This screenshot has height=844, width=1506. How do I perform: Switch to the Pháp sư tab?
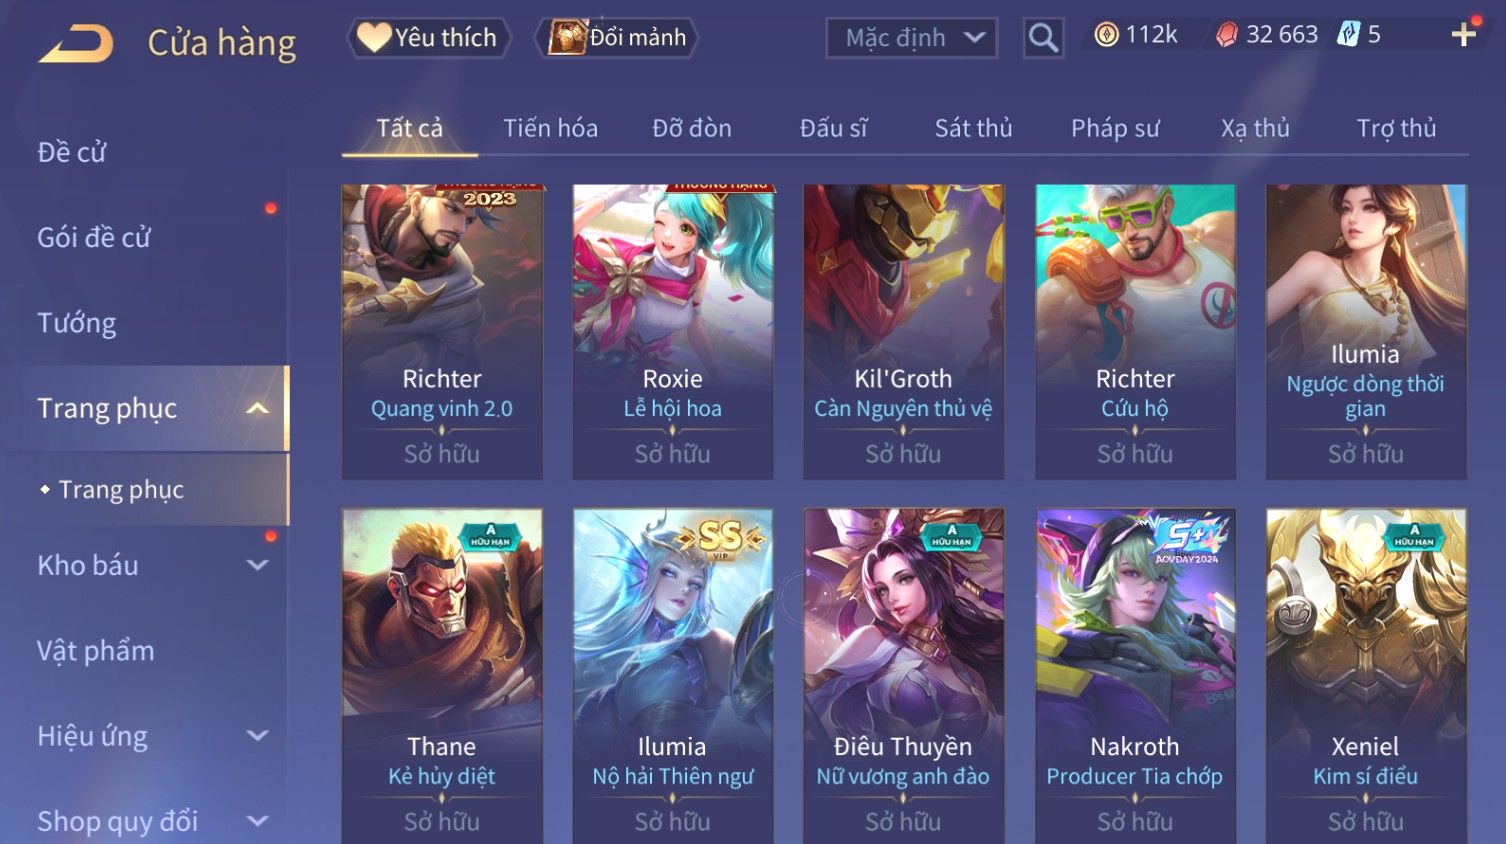1115,128
